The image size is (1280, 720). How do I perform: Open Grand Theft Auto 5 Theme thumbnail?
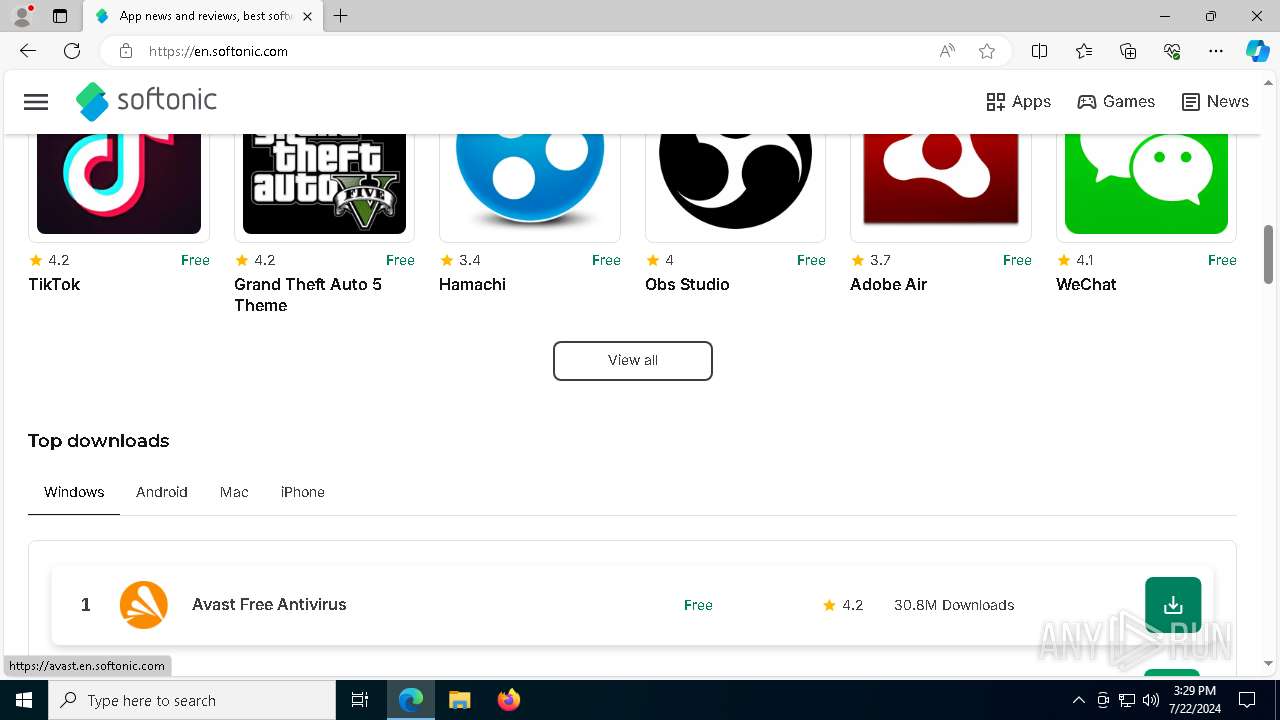point(324,184)
